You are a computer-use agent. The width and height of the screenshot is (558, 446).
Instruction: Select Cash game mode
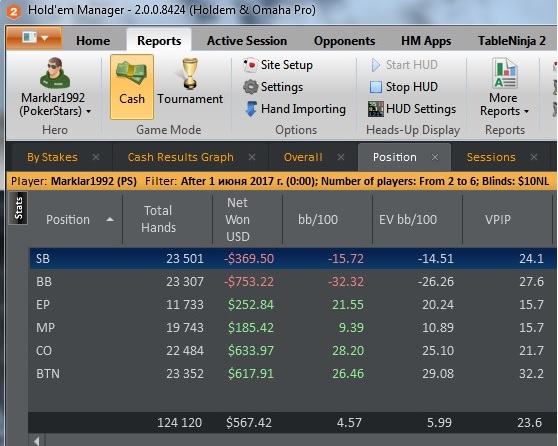click(x=132, y=86)
